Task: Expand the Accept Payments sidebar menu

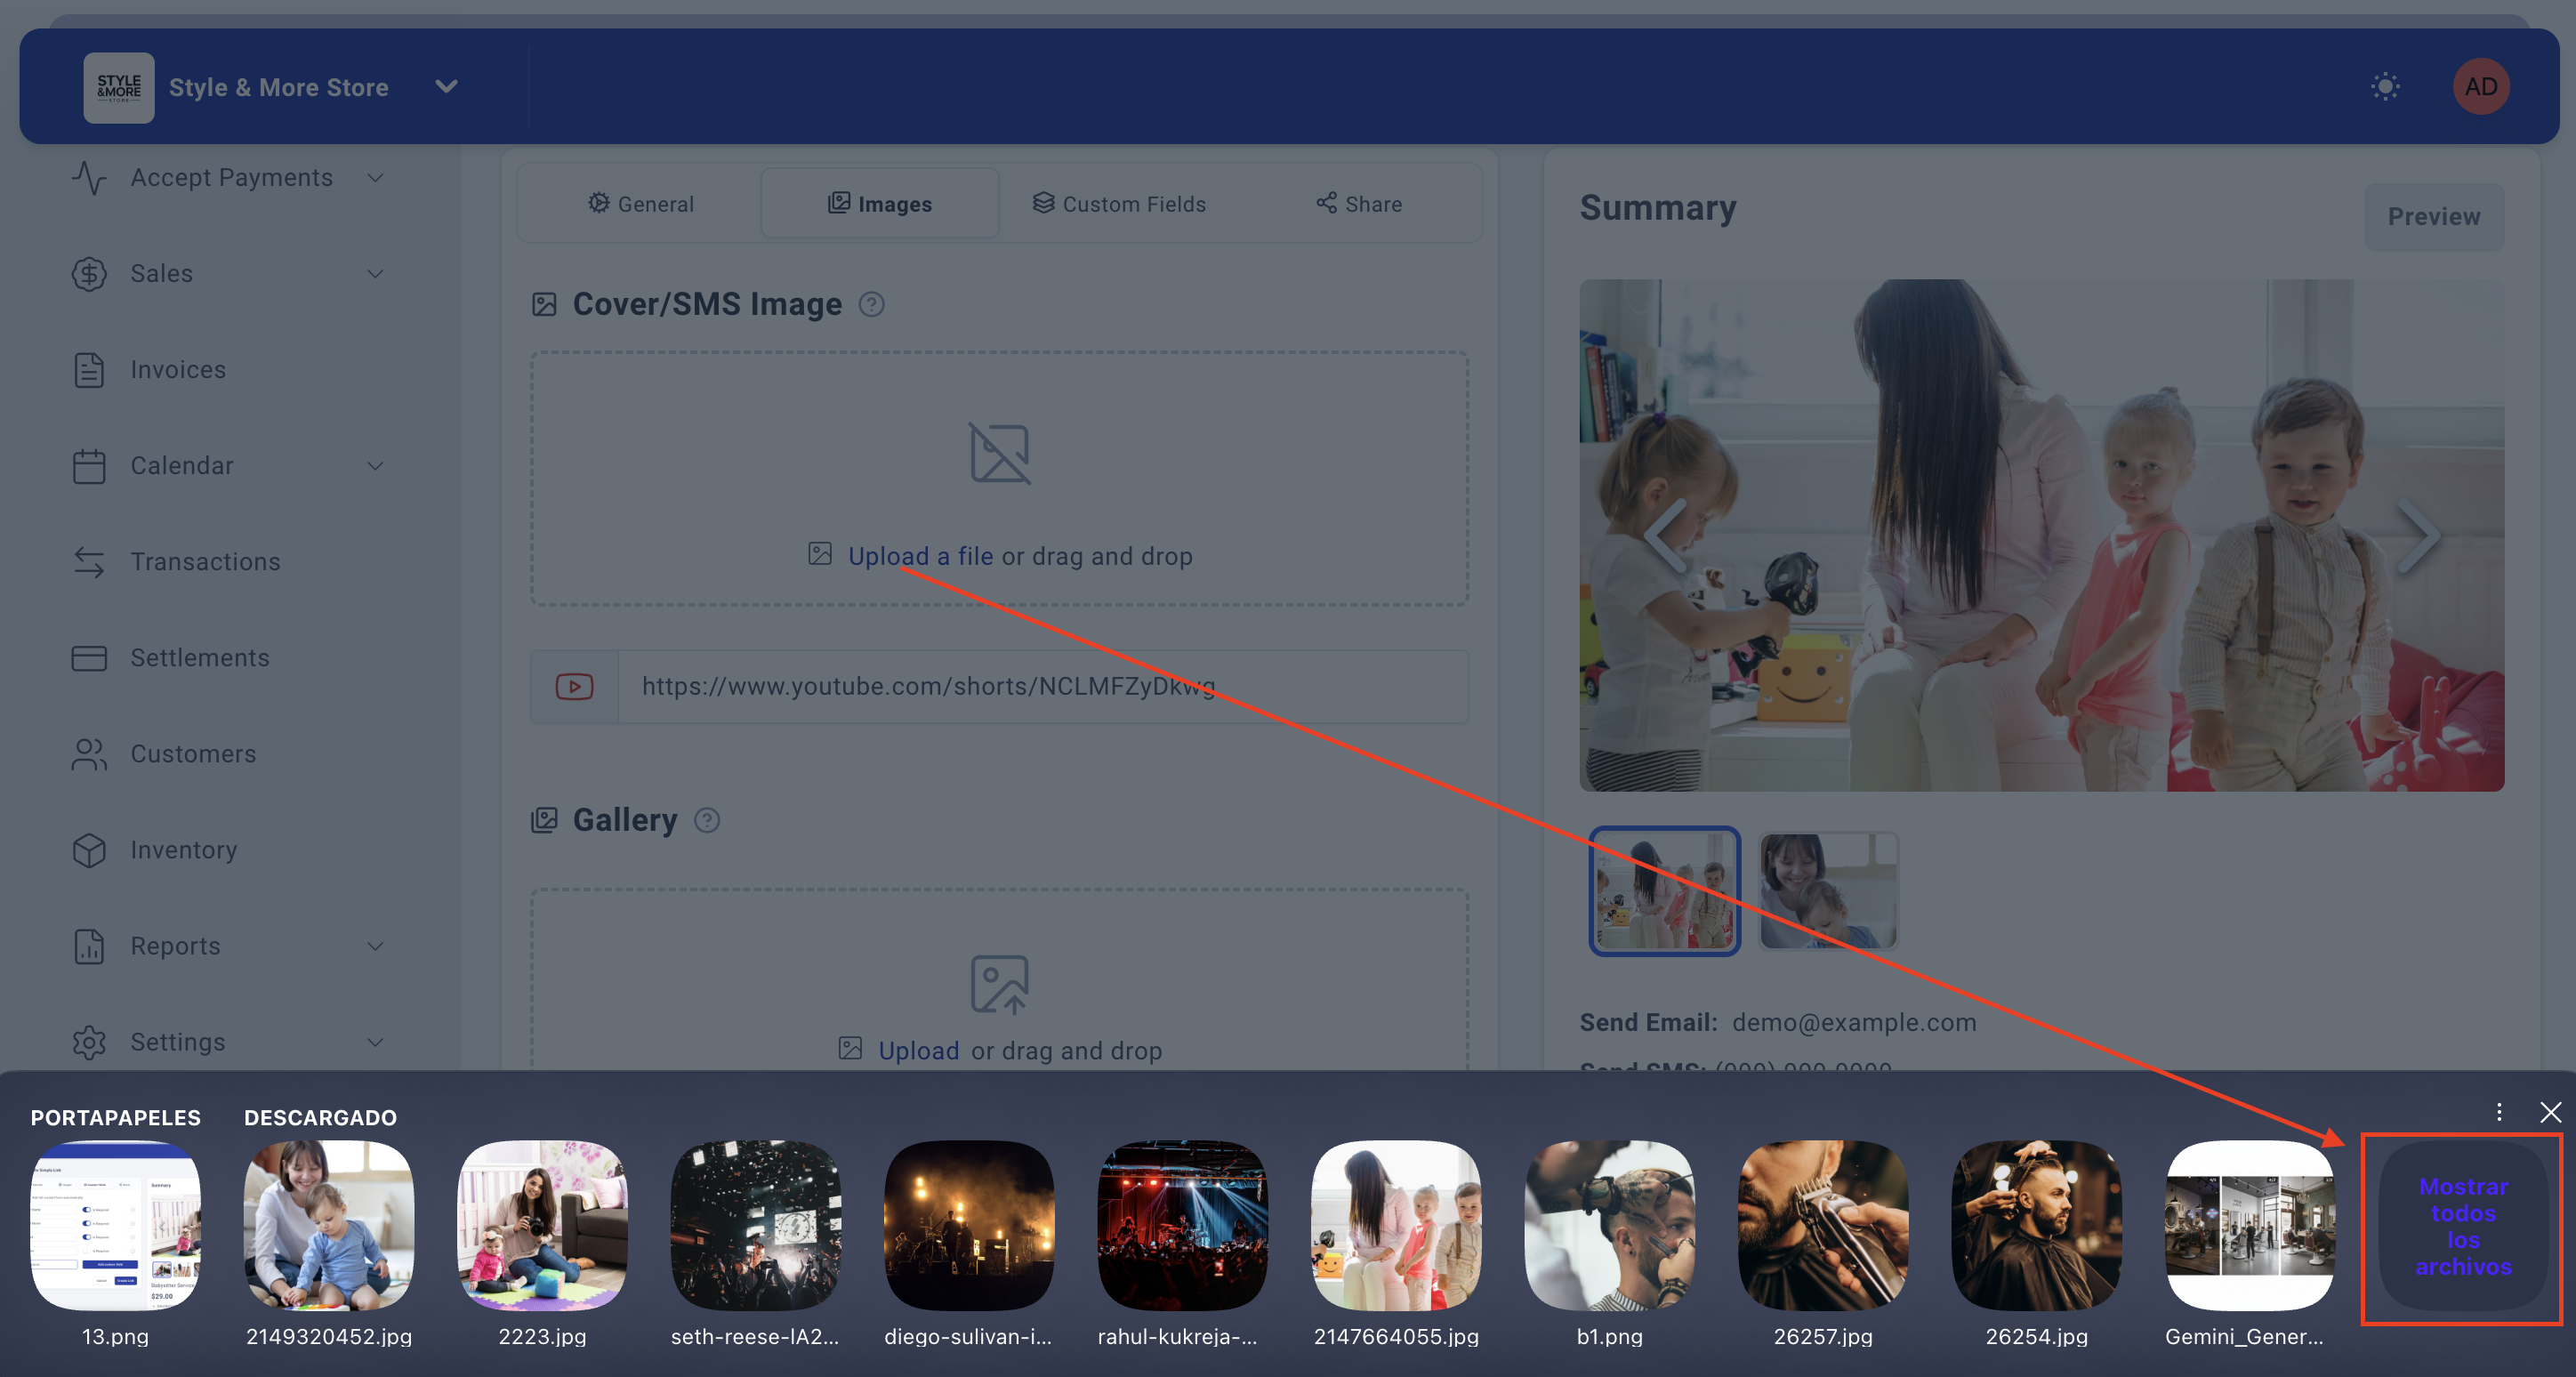Action: pyautogui.click(x=230, y=178)
